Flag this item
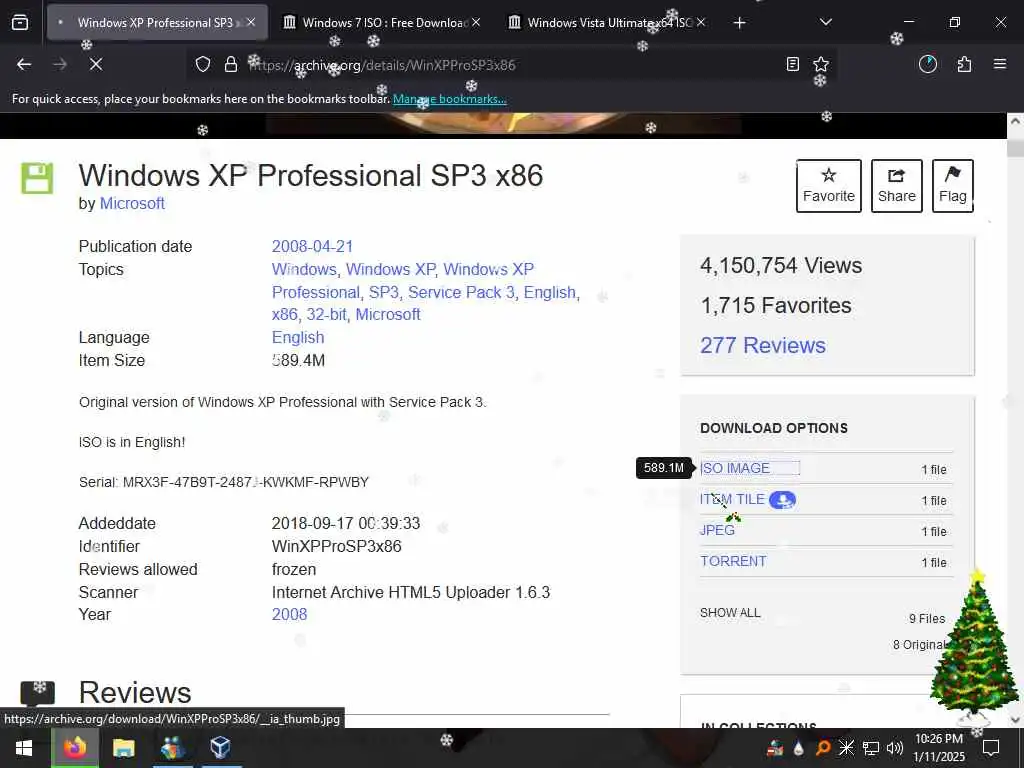 pos(953,186)
